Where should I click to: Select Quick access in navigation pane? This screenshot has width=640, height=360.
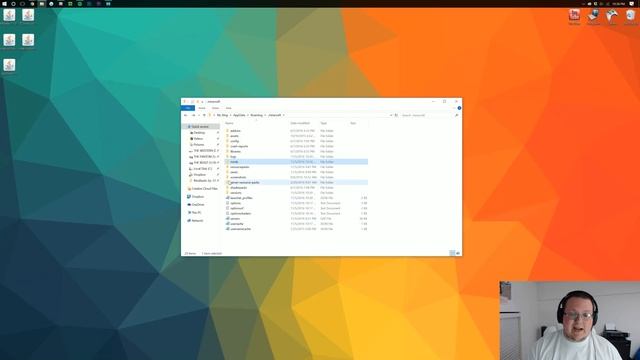pyautogui.click(x=200, y=127)
